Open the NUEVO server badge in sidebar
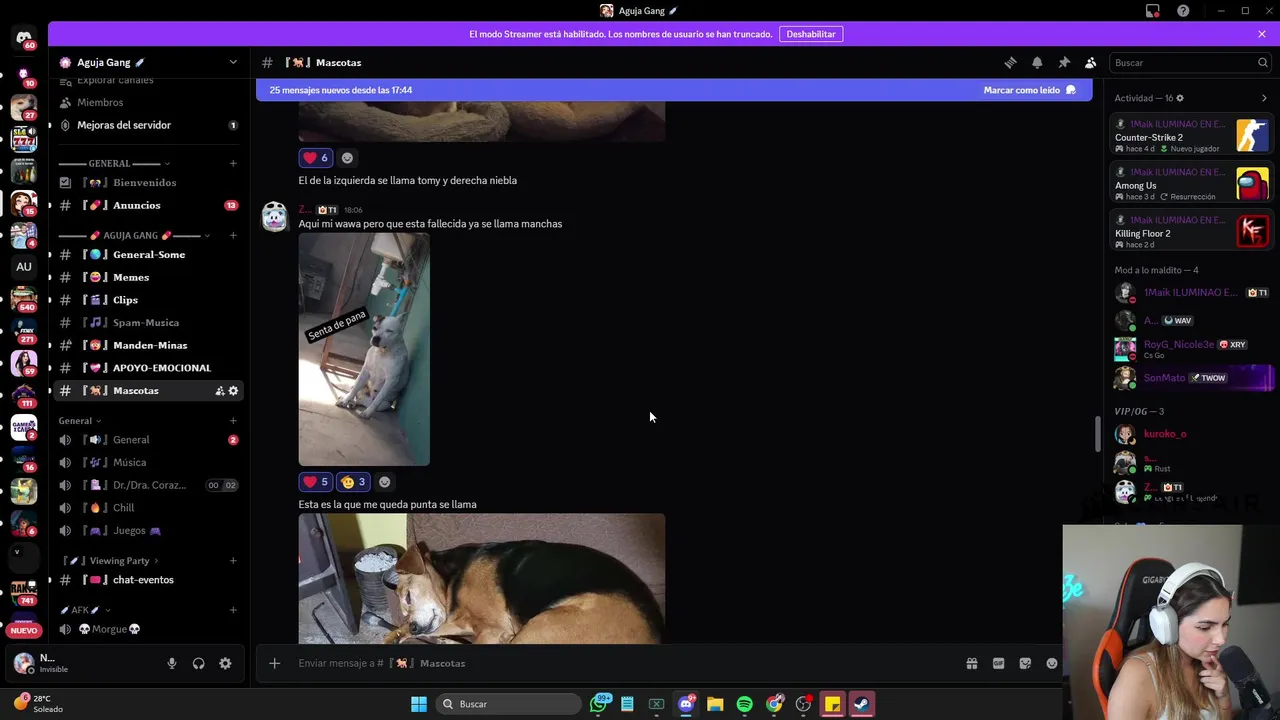The height and width of the screenshot is (720, 1280). [24, 630]
